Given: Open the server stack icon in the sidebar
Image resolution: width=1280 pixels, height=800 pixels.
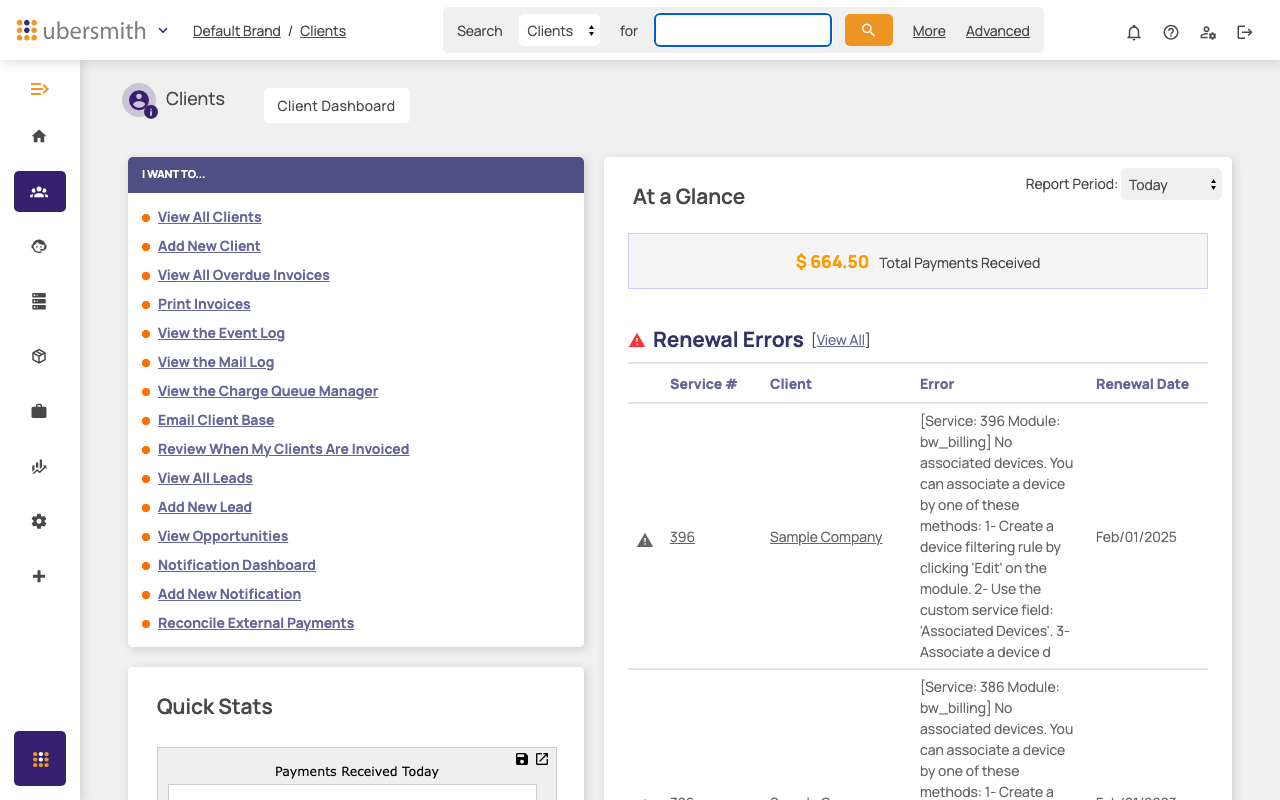Looking at the screenshot, I should coord(39,301).
